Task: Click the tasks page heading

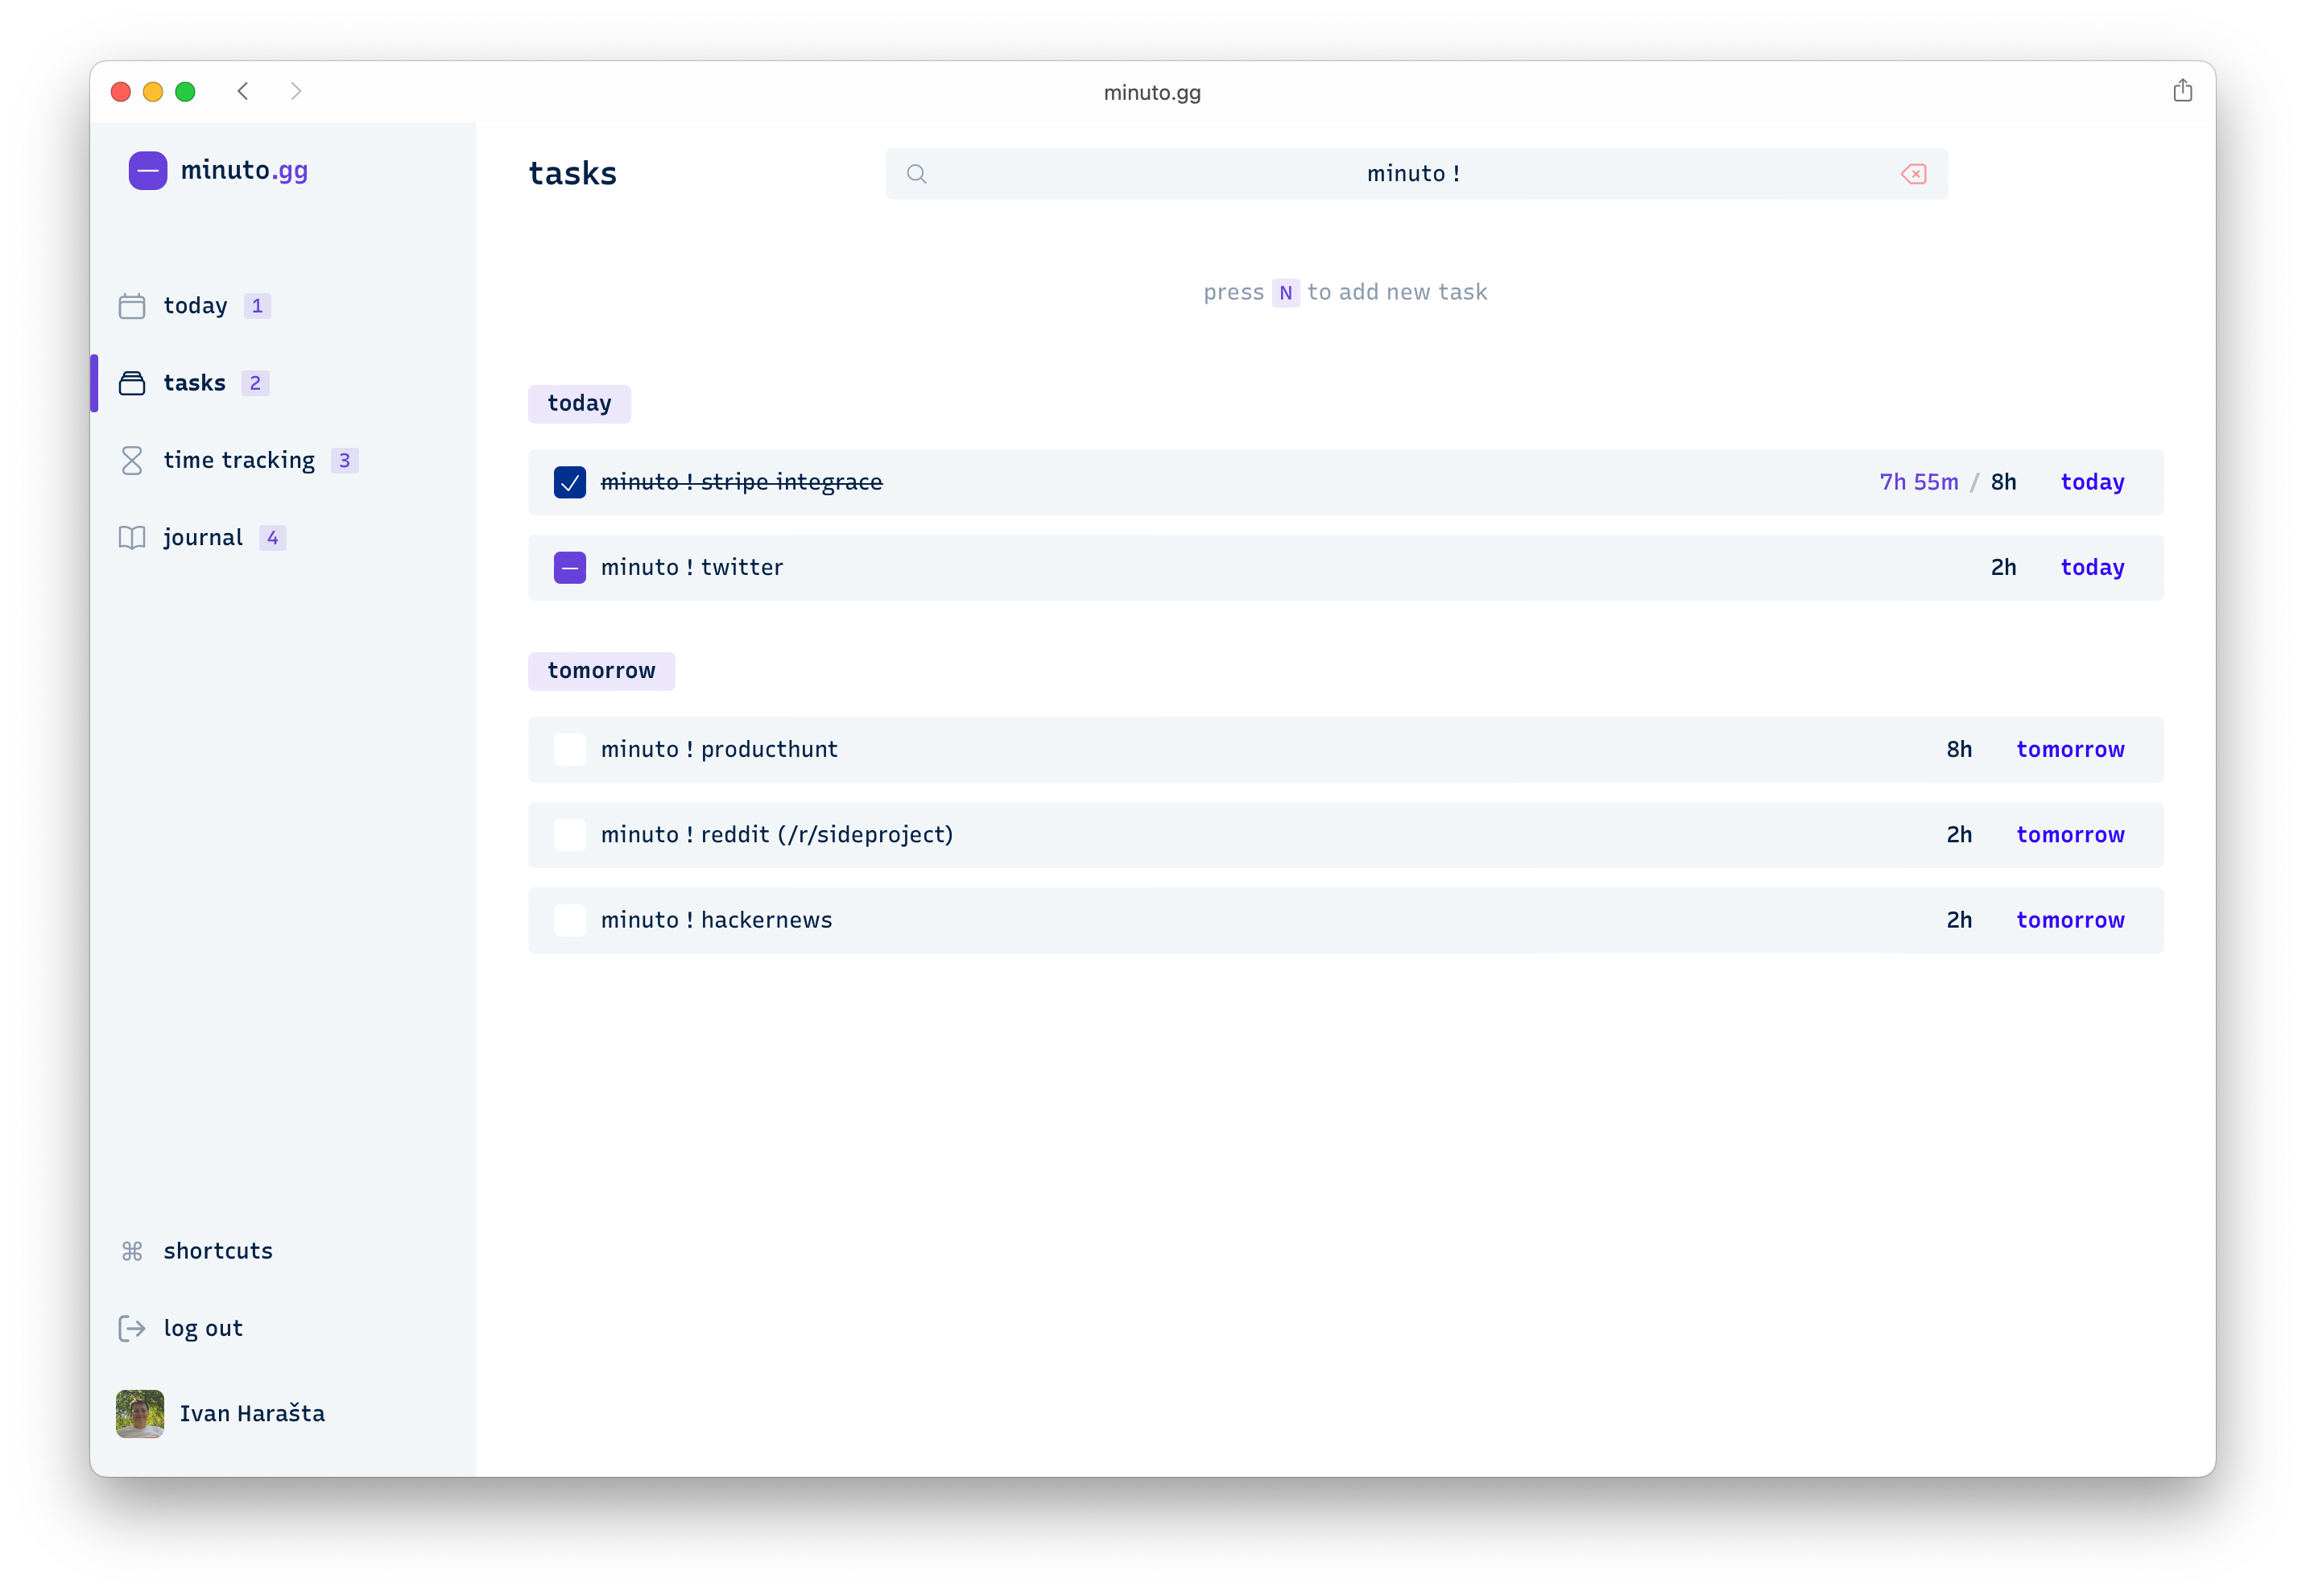Action: click(573, 174)
